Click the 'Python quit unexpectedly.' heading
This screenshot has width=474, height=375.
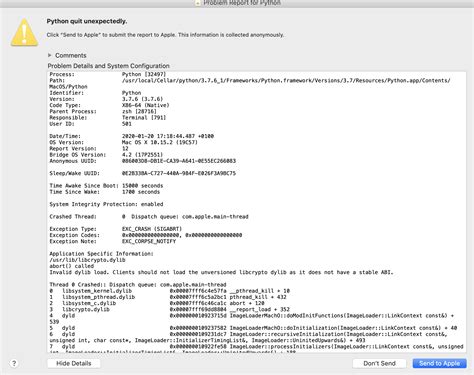tap(87, 21)
